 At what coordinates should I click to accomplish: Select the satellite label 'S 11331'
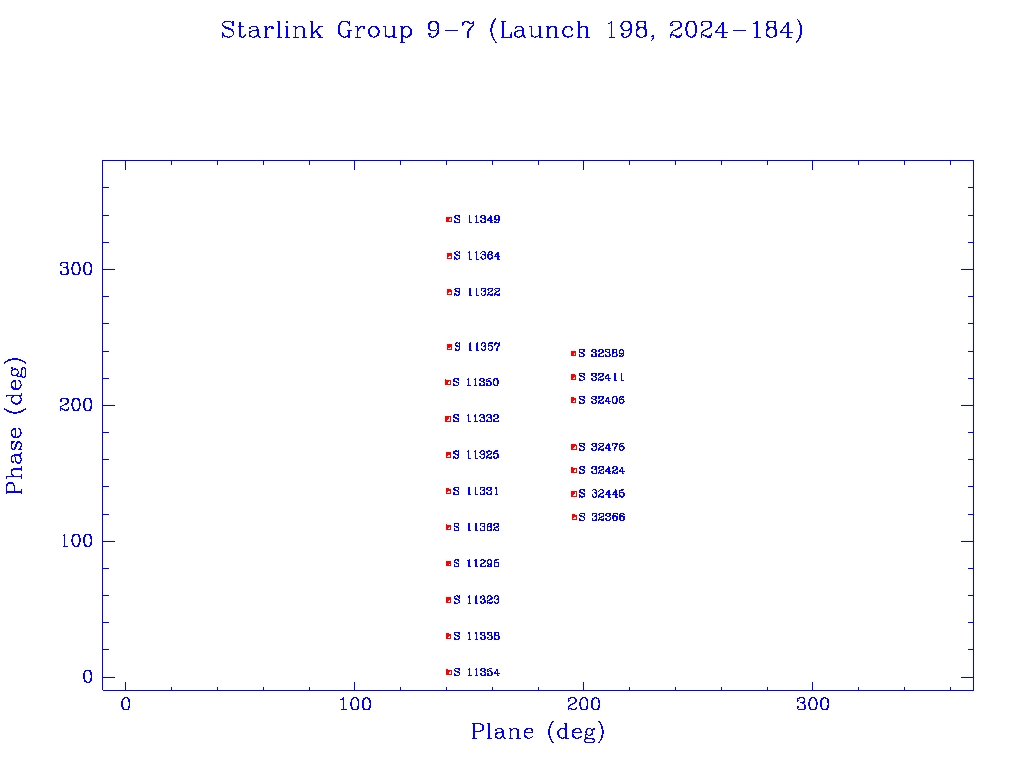[476, 491]
